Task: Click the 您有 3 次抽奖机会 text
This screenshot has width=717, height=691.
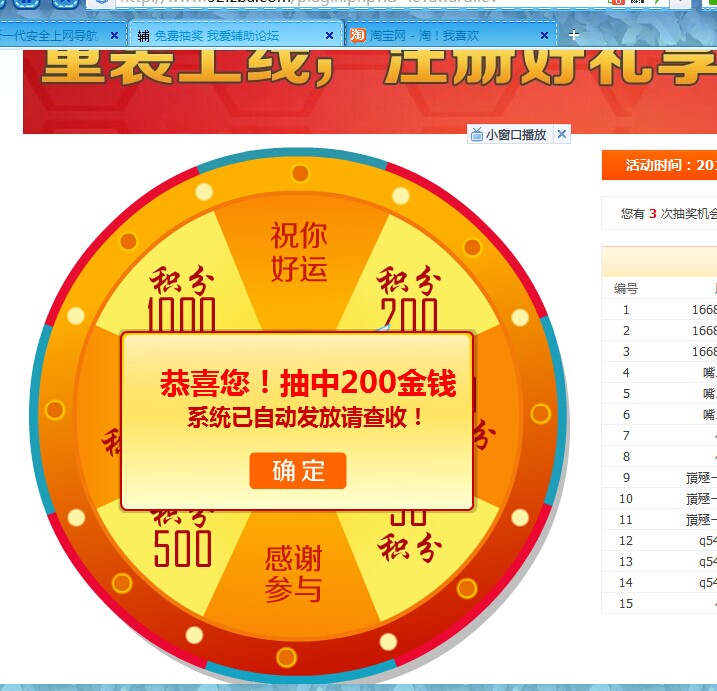Action: coord(669,214)
